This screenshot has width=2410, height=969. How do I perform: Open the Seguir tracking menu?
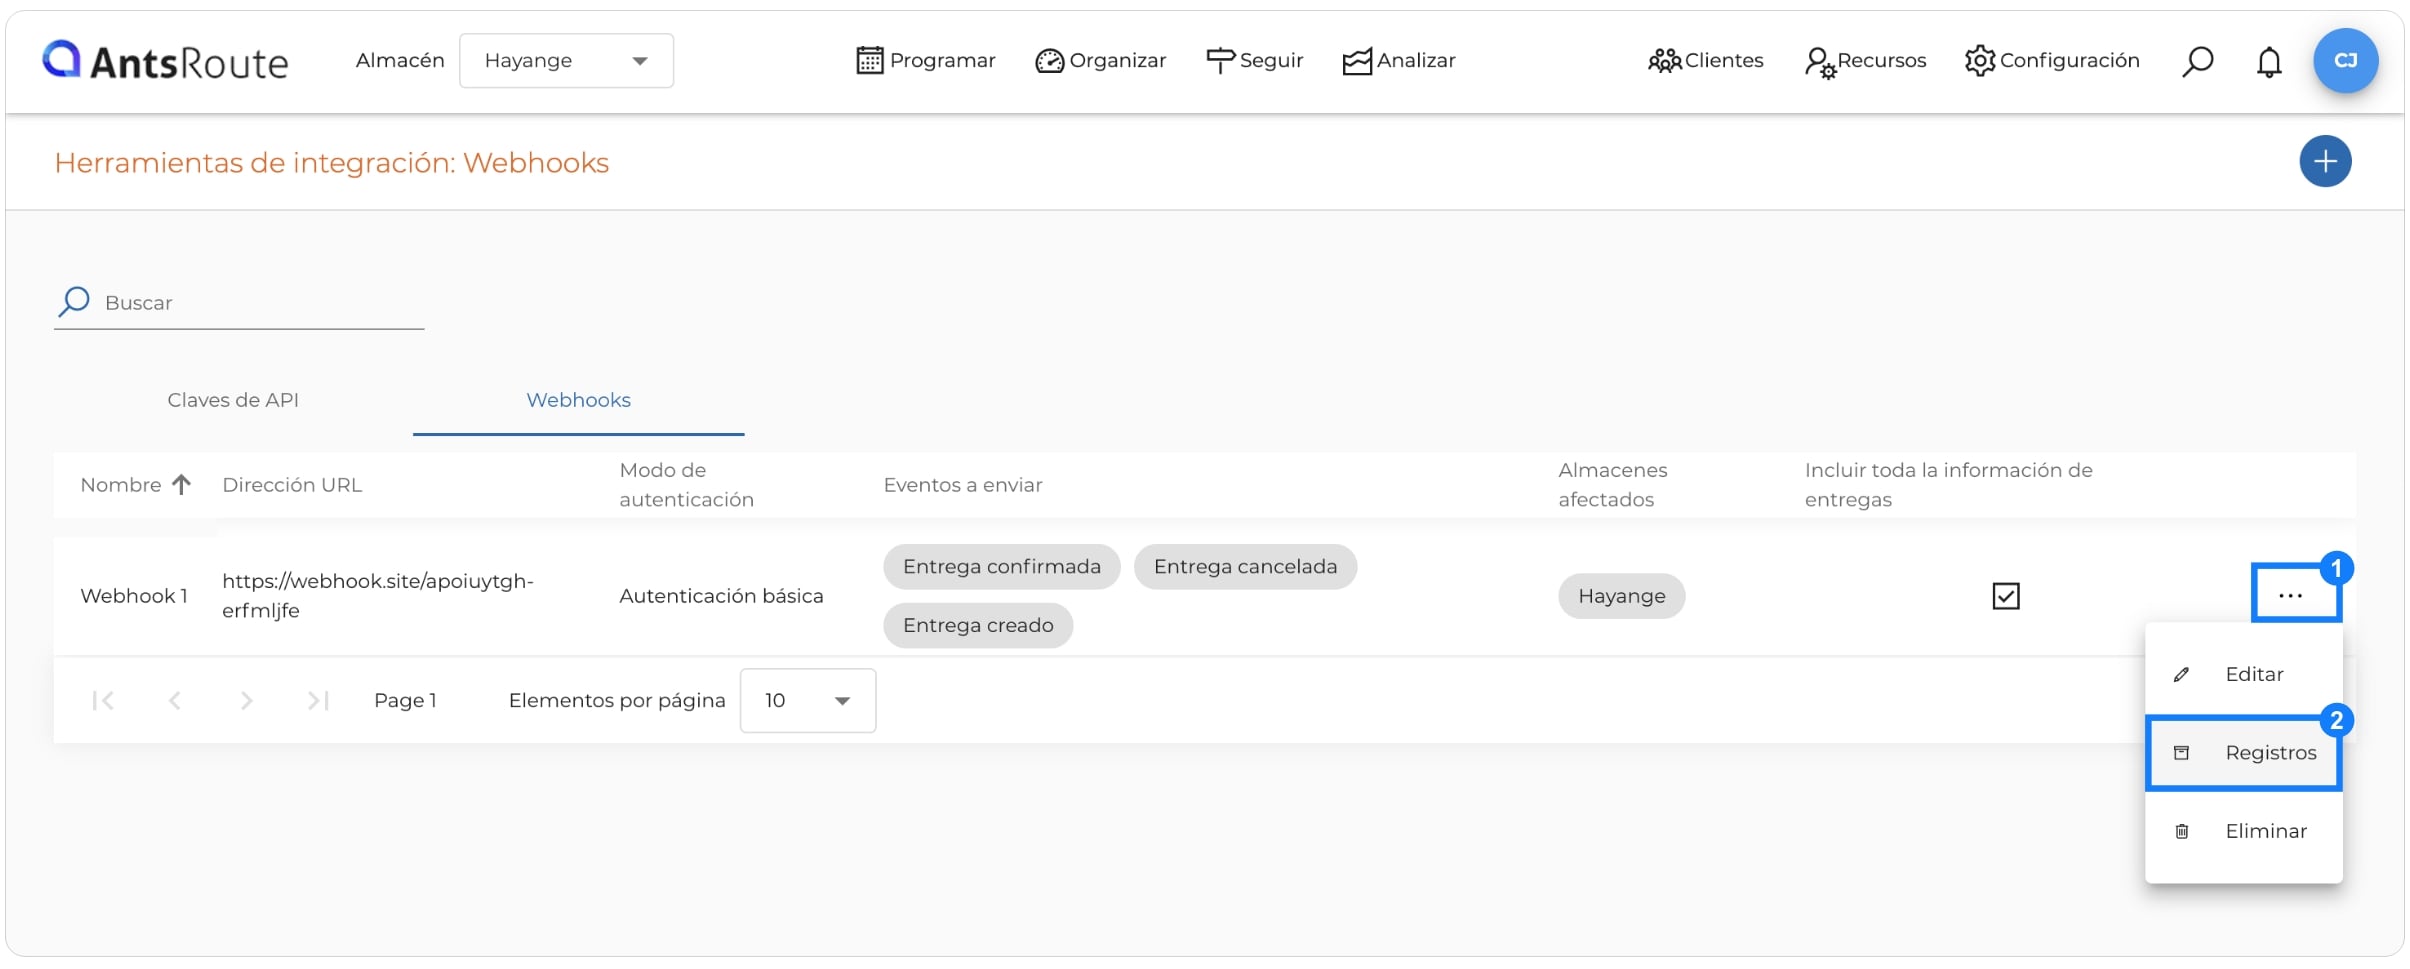click(x=1255, y=61)
